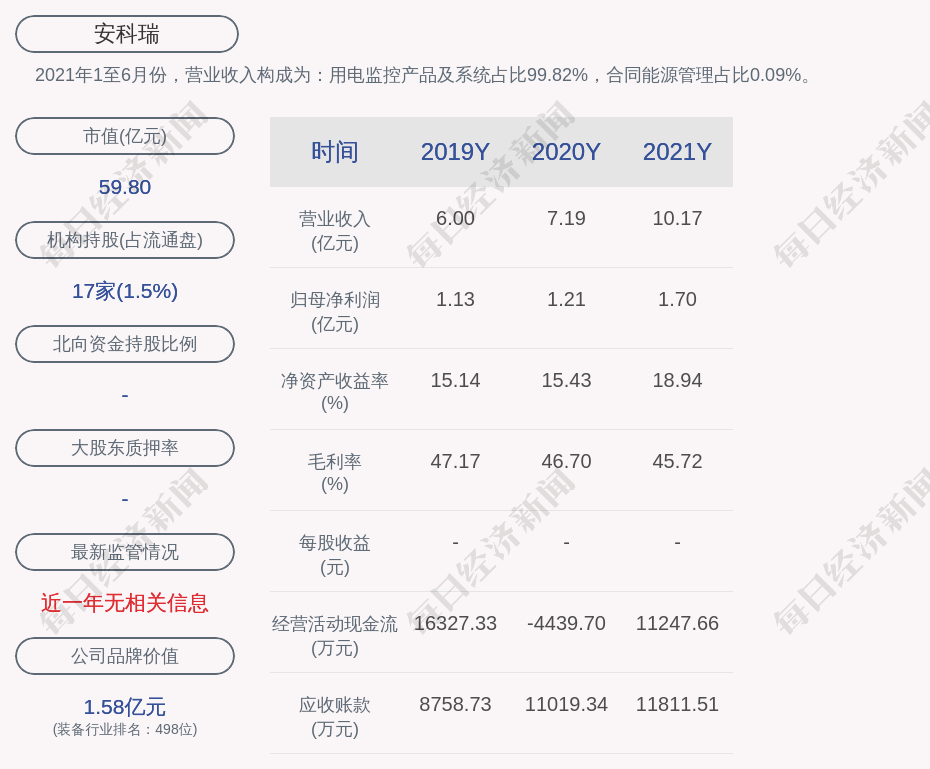Screen dimensions: 930x769
Task: Select the 2019Y column header
Action: [x=455, y=152]
